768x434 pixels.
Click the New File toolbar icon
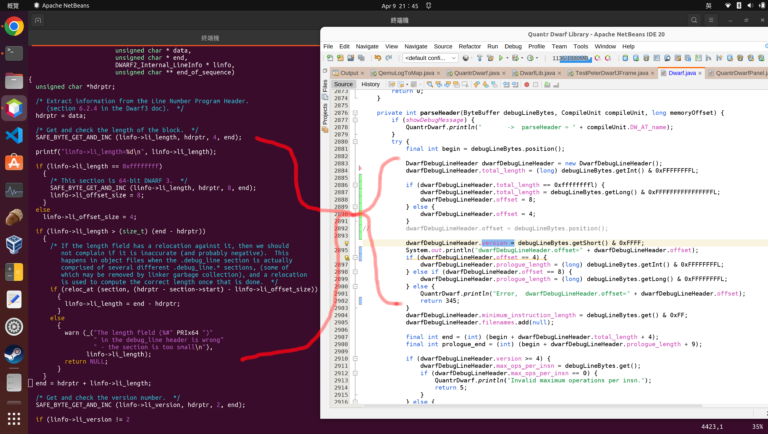click(x=330, y=58)
